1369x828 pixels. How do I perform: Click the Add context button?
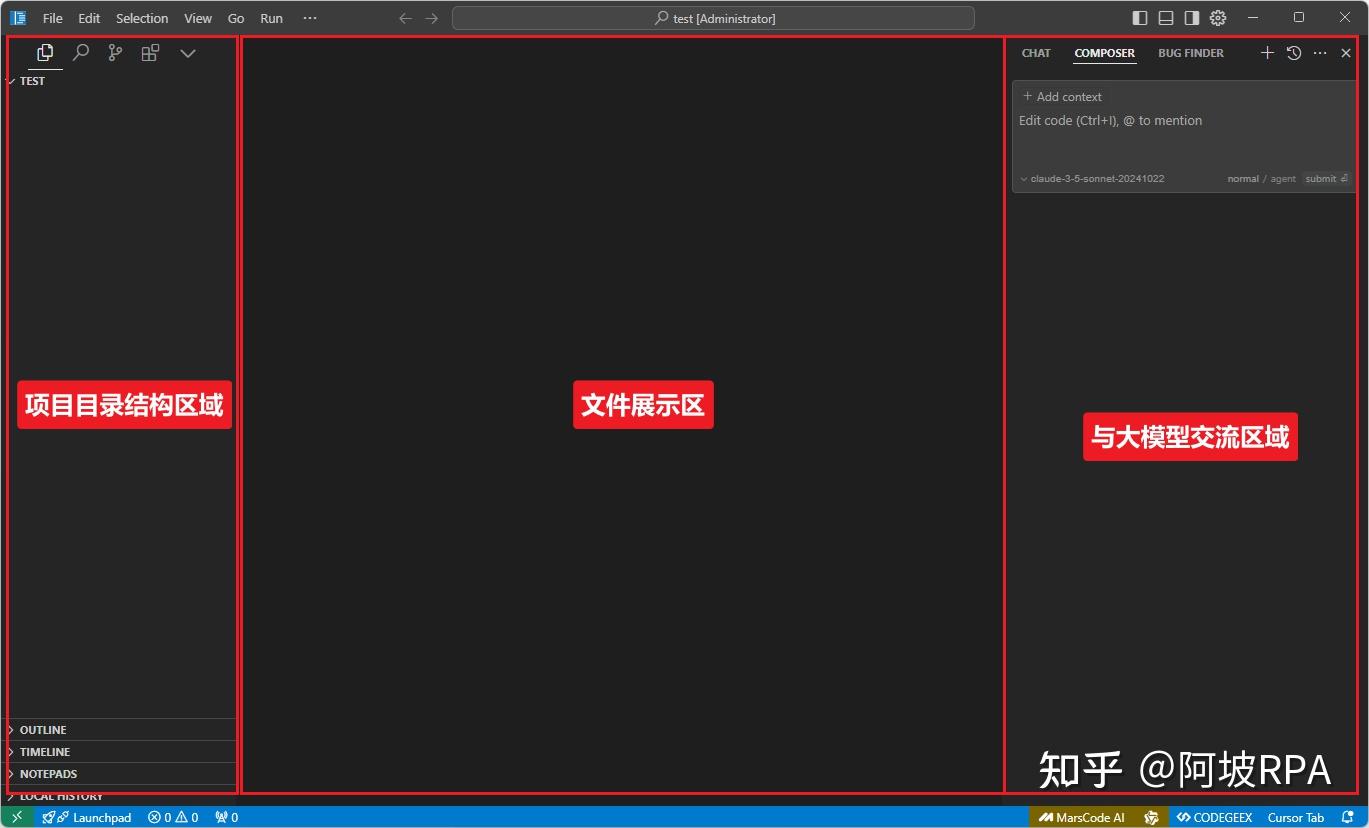coord(1062,96)
